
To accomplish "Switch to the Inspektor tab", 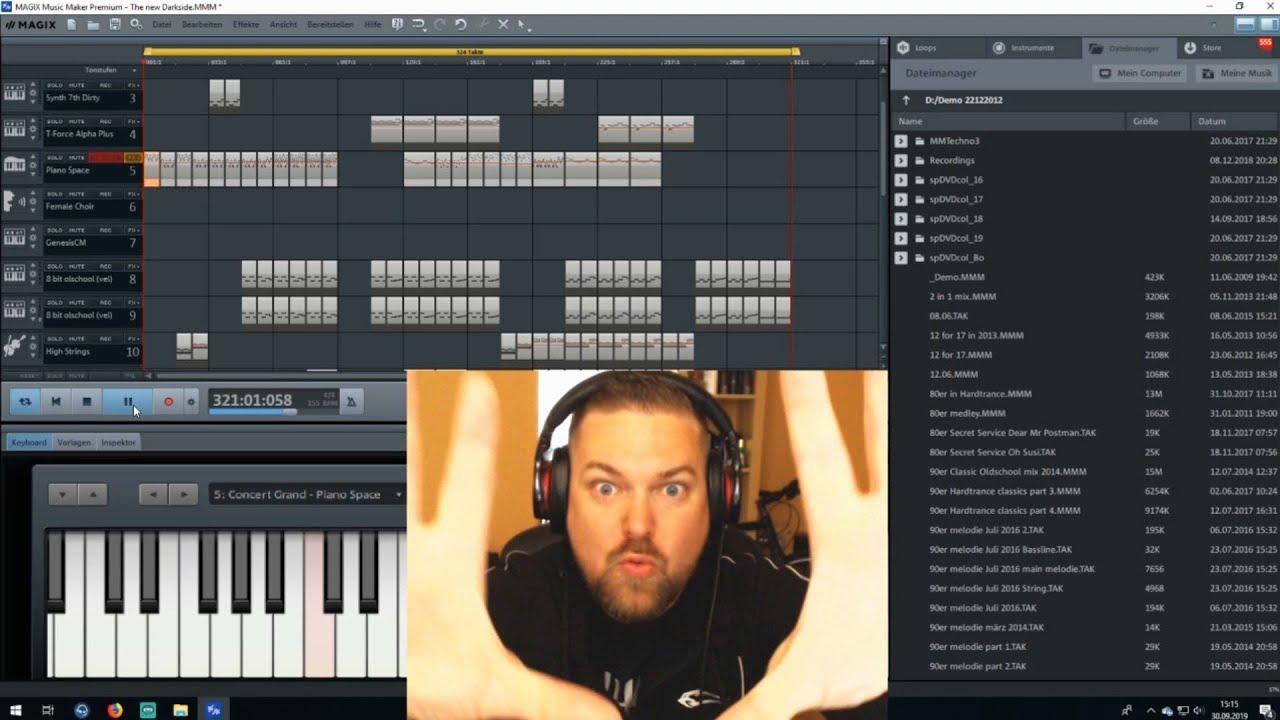I will tap(118, 442).
